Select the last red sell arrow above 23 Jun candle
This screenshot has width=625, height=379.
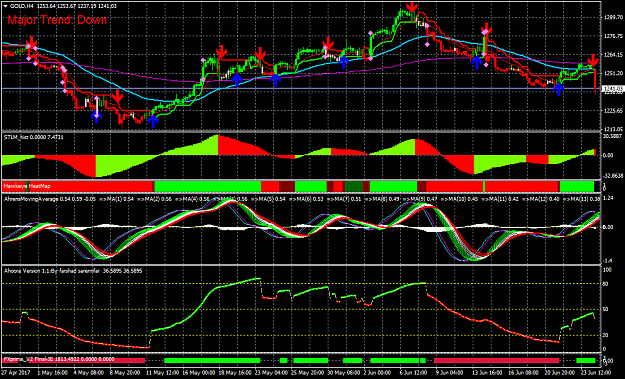593,61
